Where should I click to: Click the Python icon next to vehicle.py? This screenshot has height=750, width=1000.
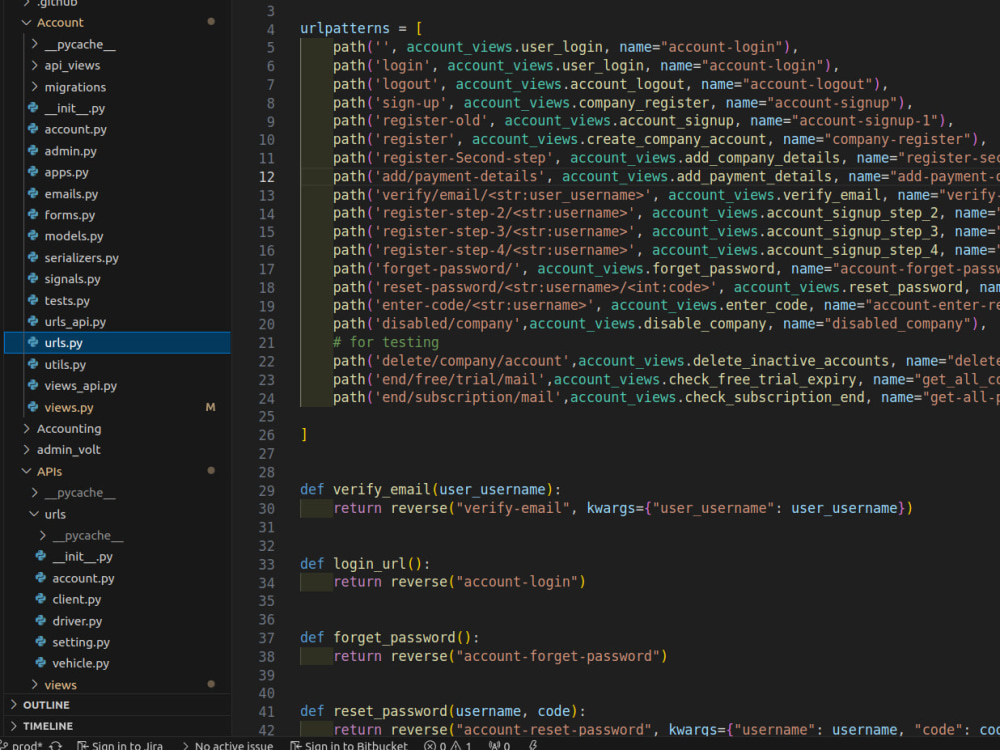pyautogui.click(x=41, y=663)
